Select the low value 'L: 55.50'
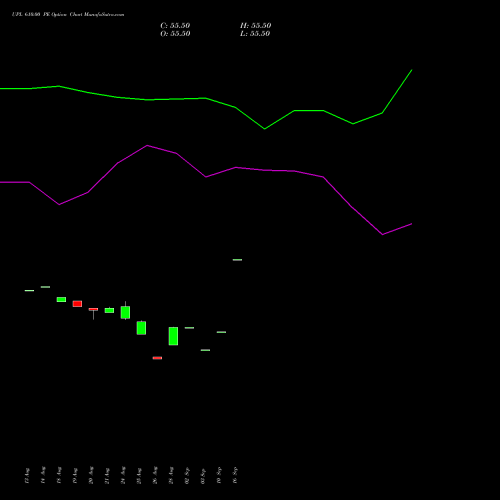The height and width of the screenshot is (500, 500). point(255,34)
